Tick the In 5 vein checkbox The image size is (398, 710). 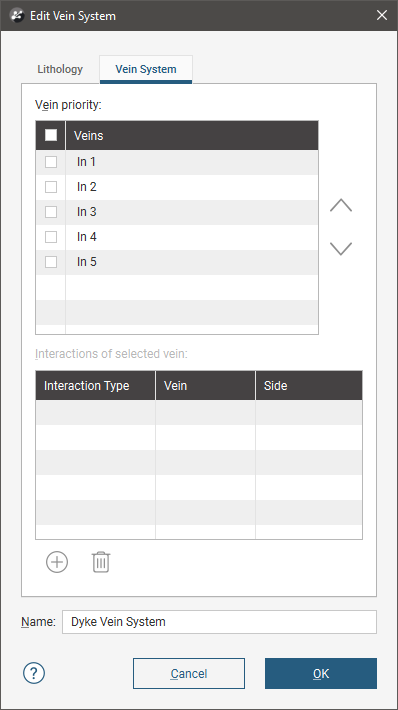pyautogui.click(x=51, y=262)
